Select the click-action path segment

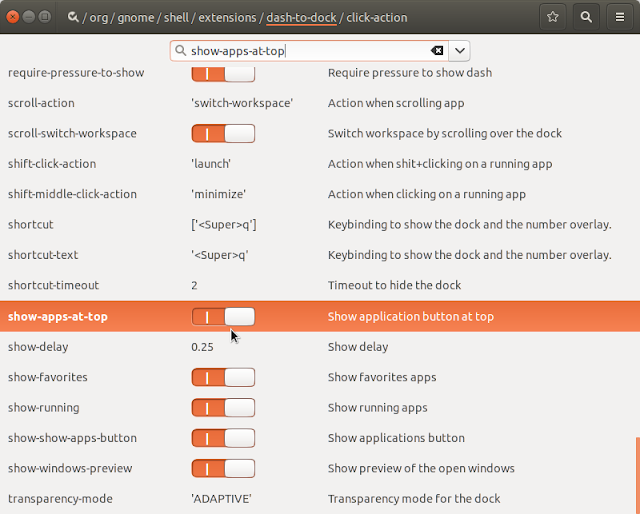[377, 18]
